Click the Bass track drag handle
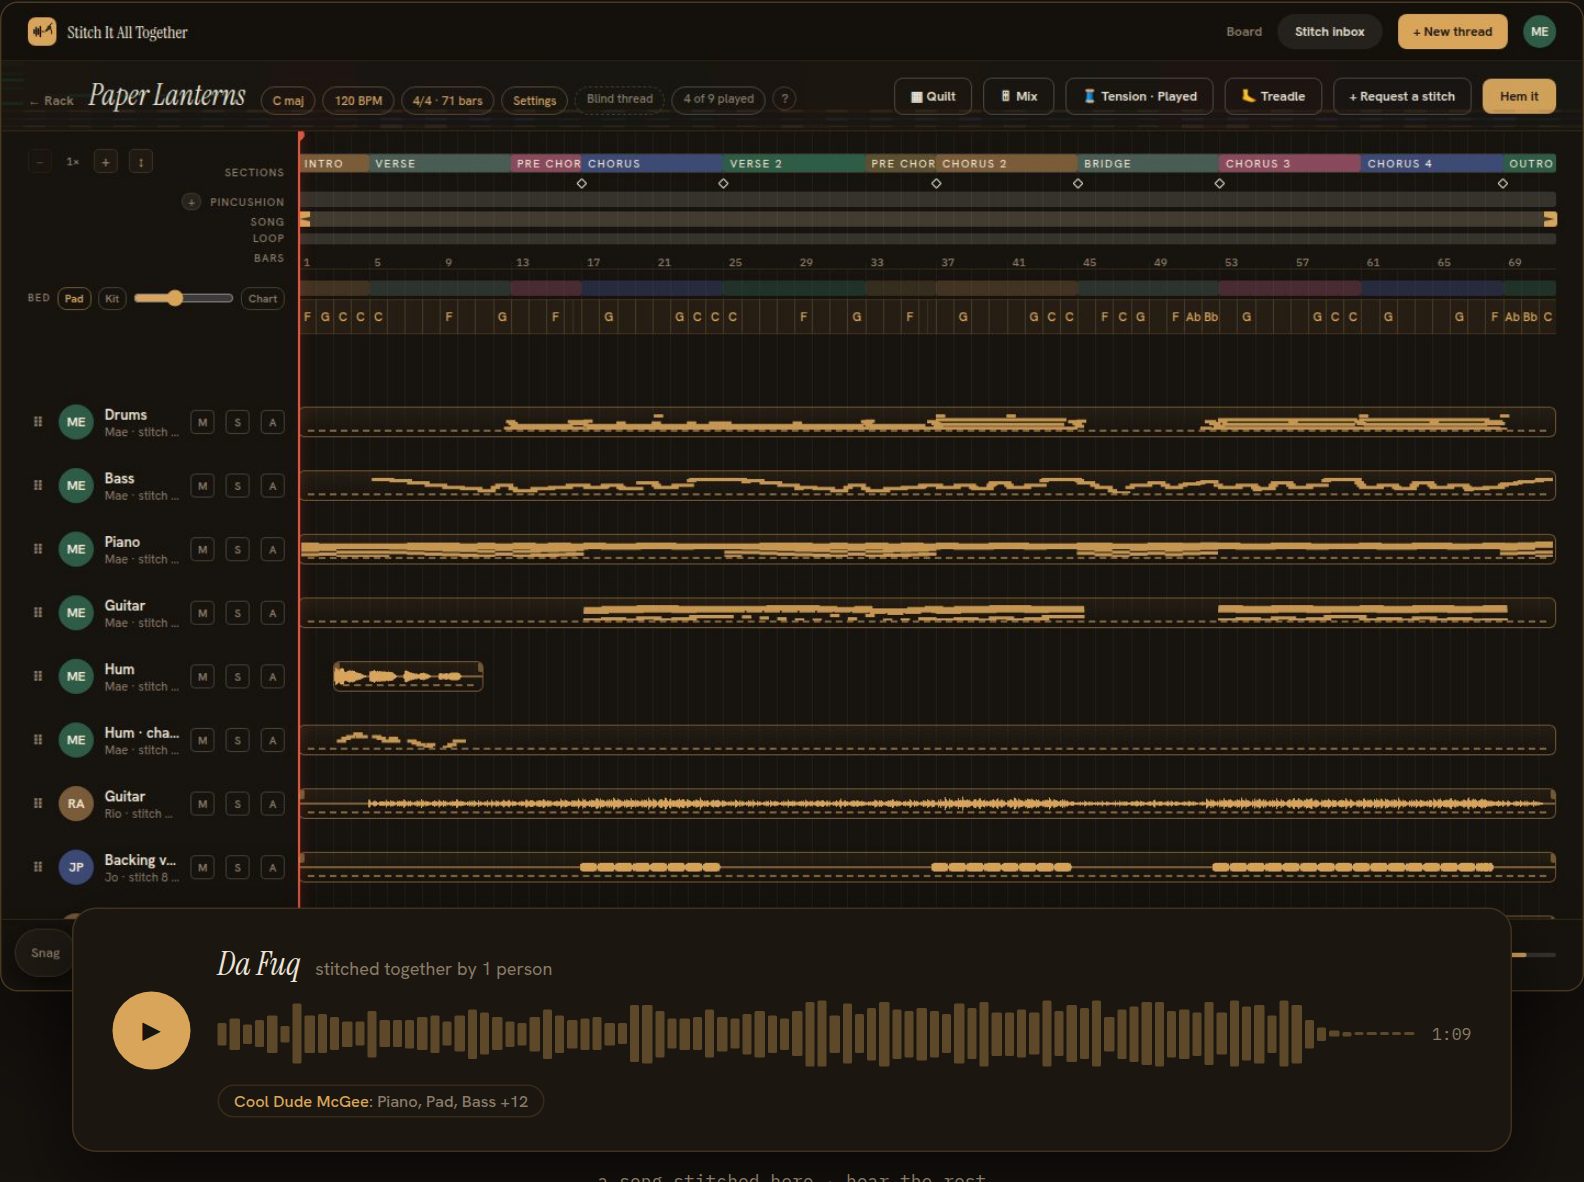Screen dimensions: 1584x1182 (x=38, y=486)
